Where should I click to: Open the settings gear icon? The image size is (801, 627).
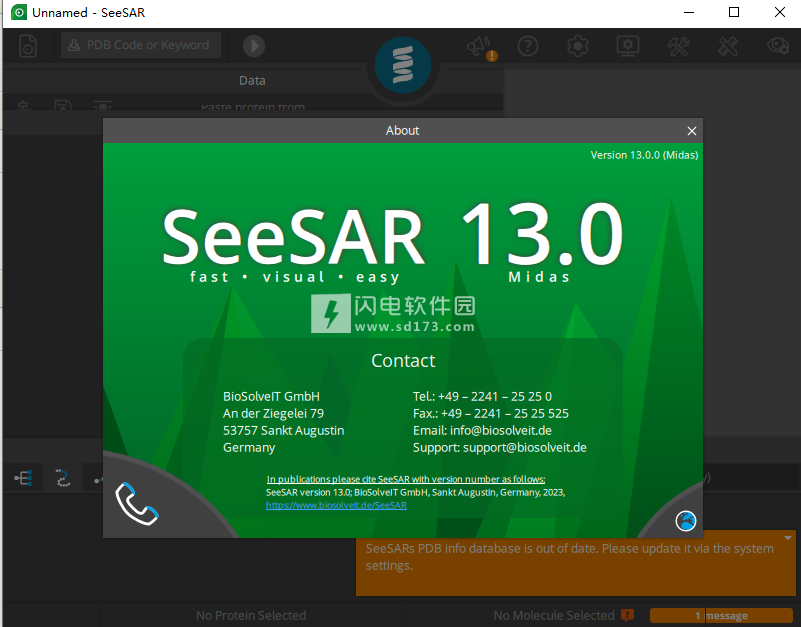[x=578, y=47]
